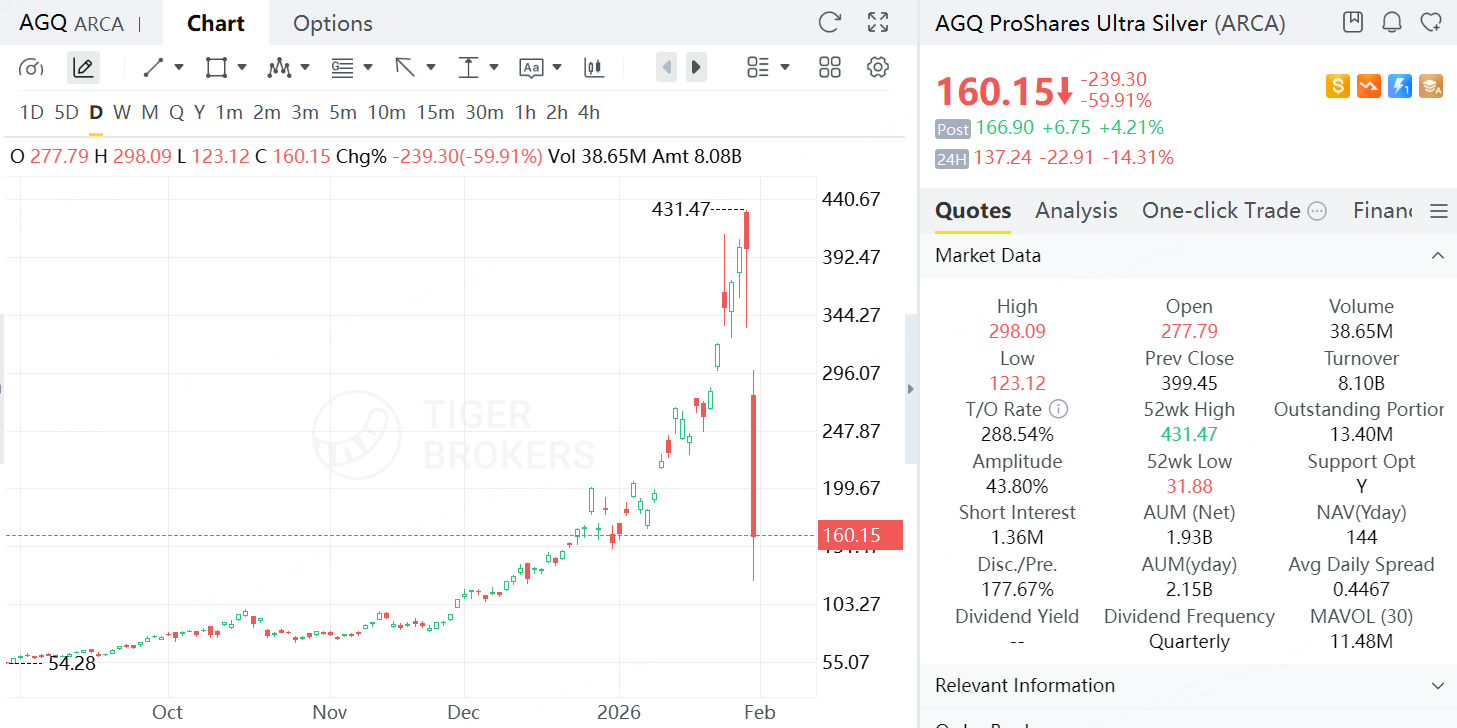Switch to the Options tab

(333, 24)
